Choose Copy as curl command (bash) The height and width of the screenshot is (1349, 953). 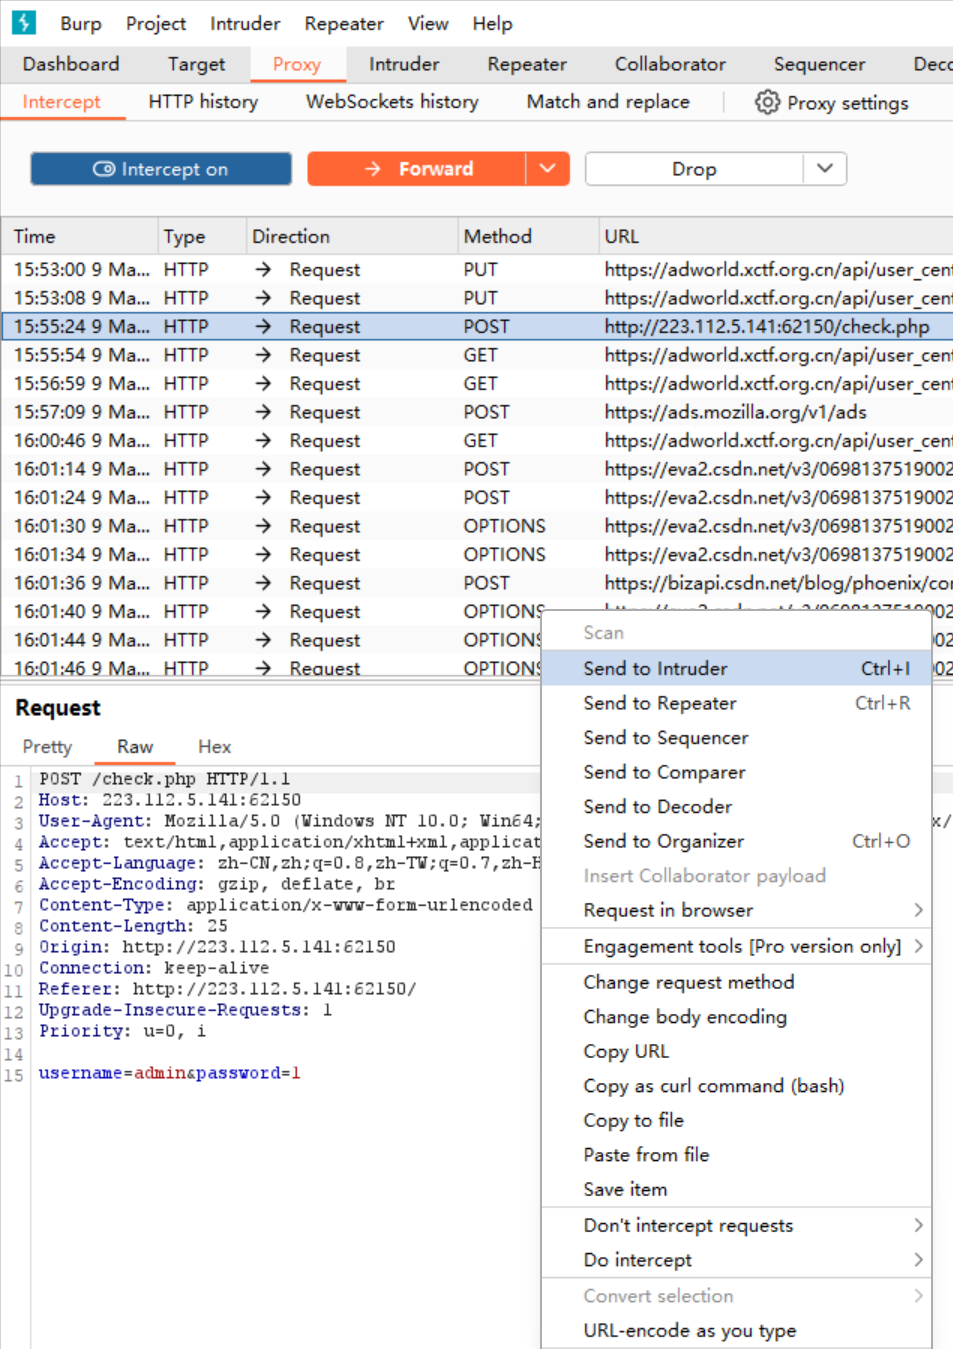(736, 1086)
